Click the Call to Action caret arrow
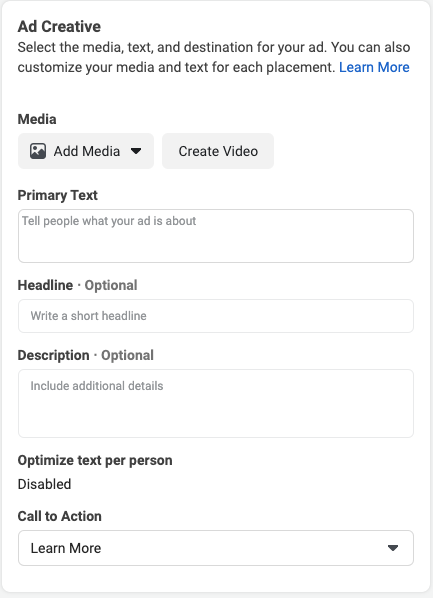The height and width of the screenshot is (598, 433). coord(393,548)
